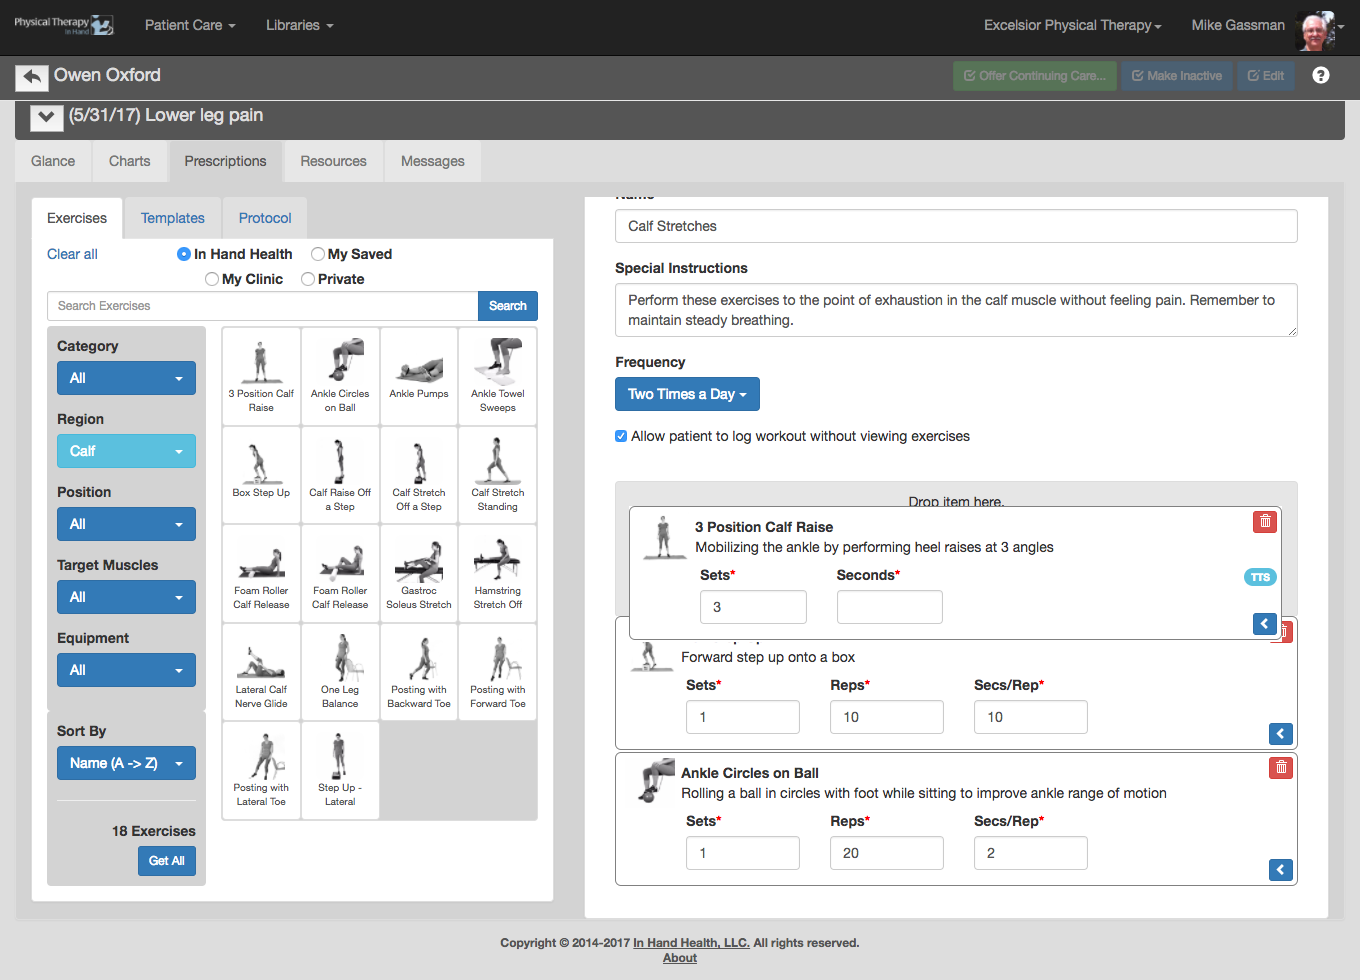Choose One Leg Balance exercise
1360x980 pixels.
pos(340,671)
